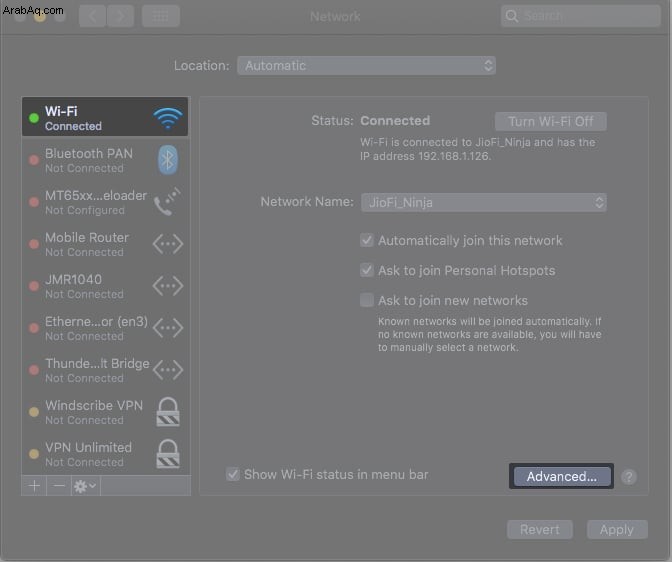Screen dimensions: 672x562
Task: Click the Revert button
Action: 540,529
